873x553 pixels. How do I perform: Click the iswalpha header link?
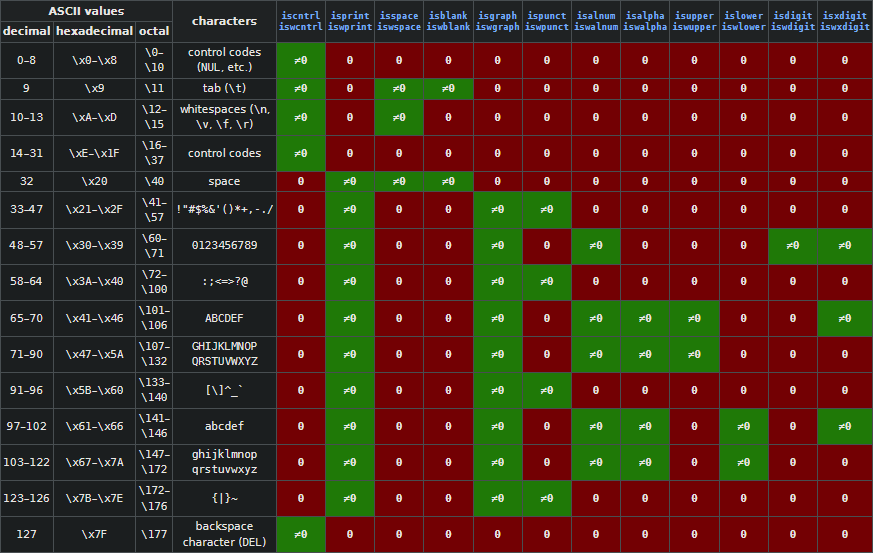(x=645, y=28)
